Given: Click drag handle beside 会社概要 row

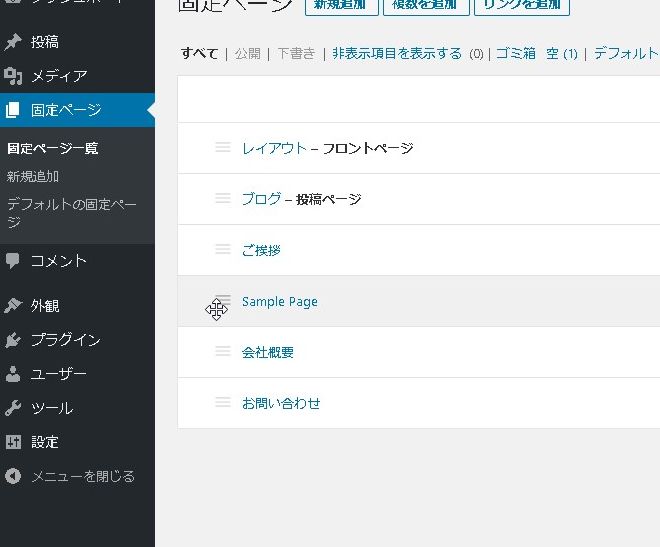Looking at the screenshot, I should pyautogui.click(x=223, y=352).
